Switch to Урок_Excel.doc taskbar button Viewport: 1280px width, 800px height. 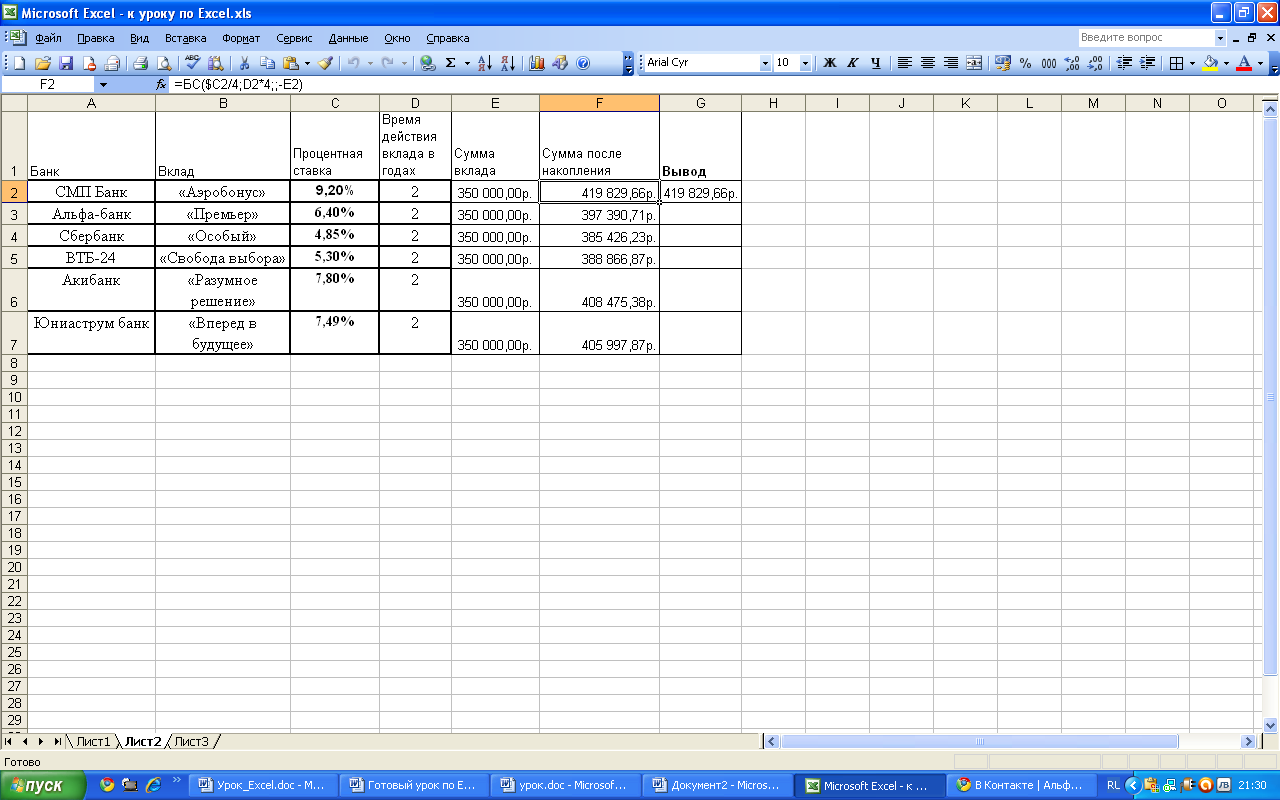pyautogui.click(x=263, y=785)
